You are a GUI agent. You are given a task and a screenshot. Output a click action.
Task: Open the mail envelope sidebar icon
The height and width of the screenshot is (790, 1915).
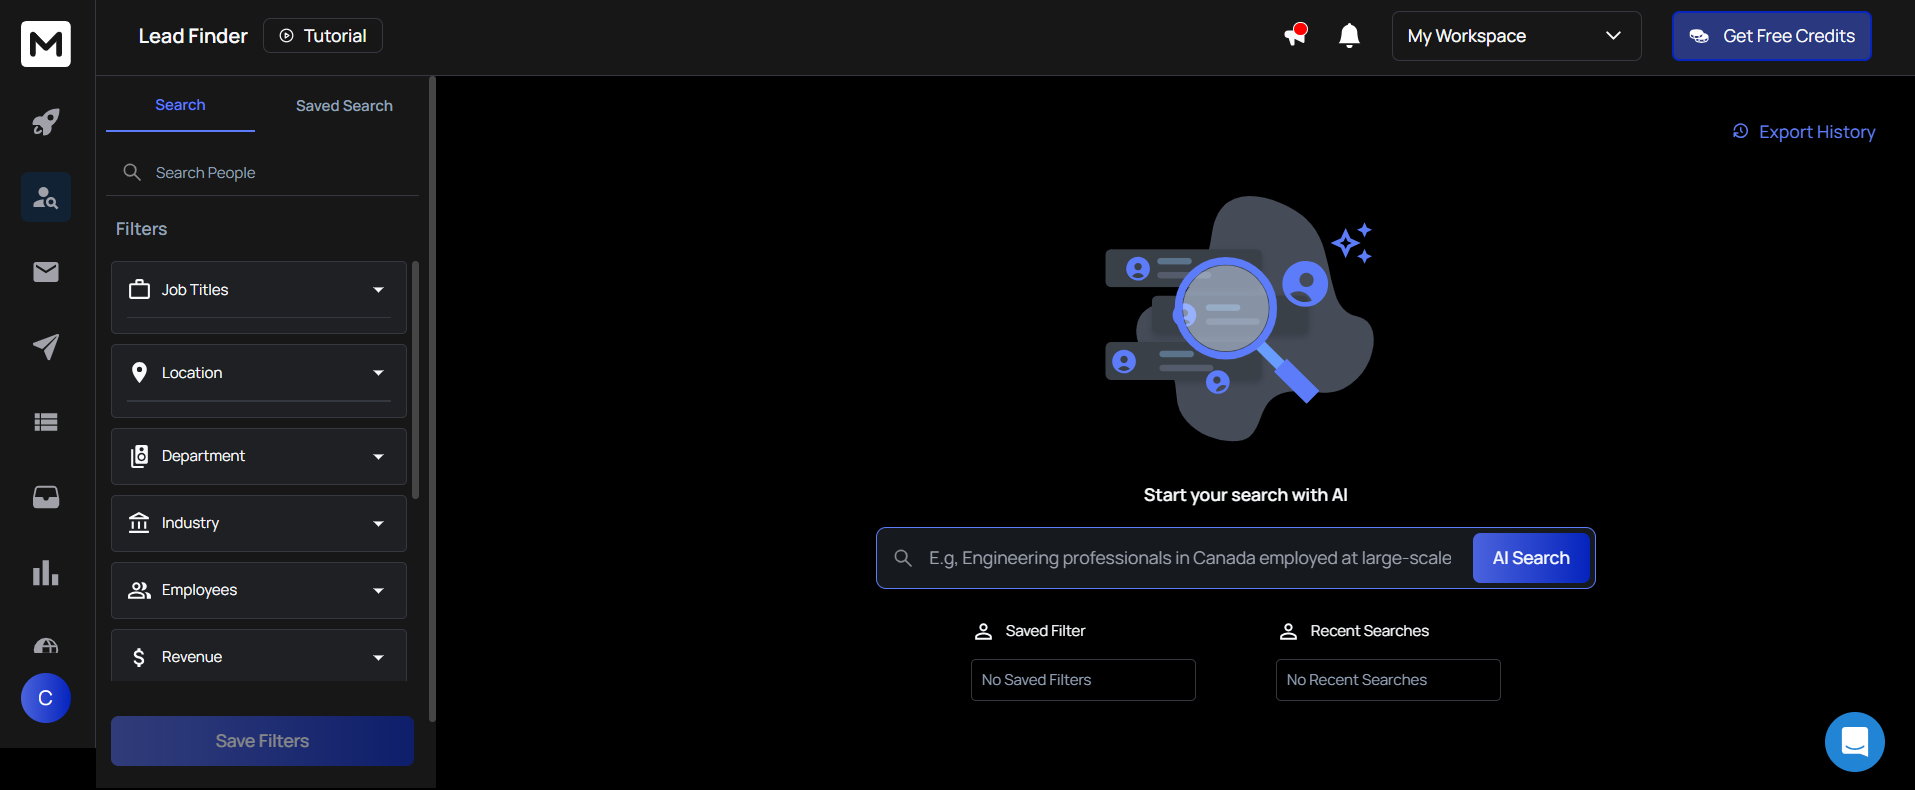click(46, 272)
